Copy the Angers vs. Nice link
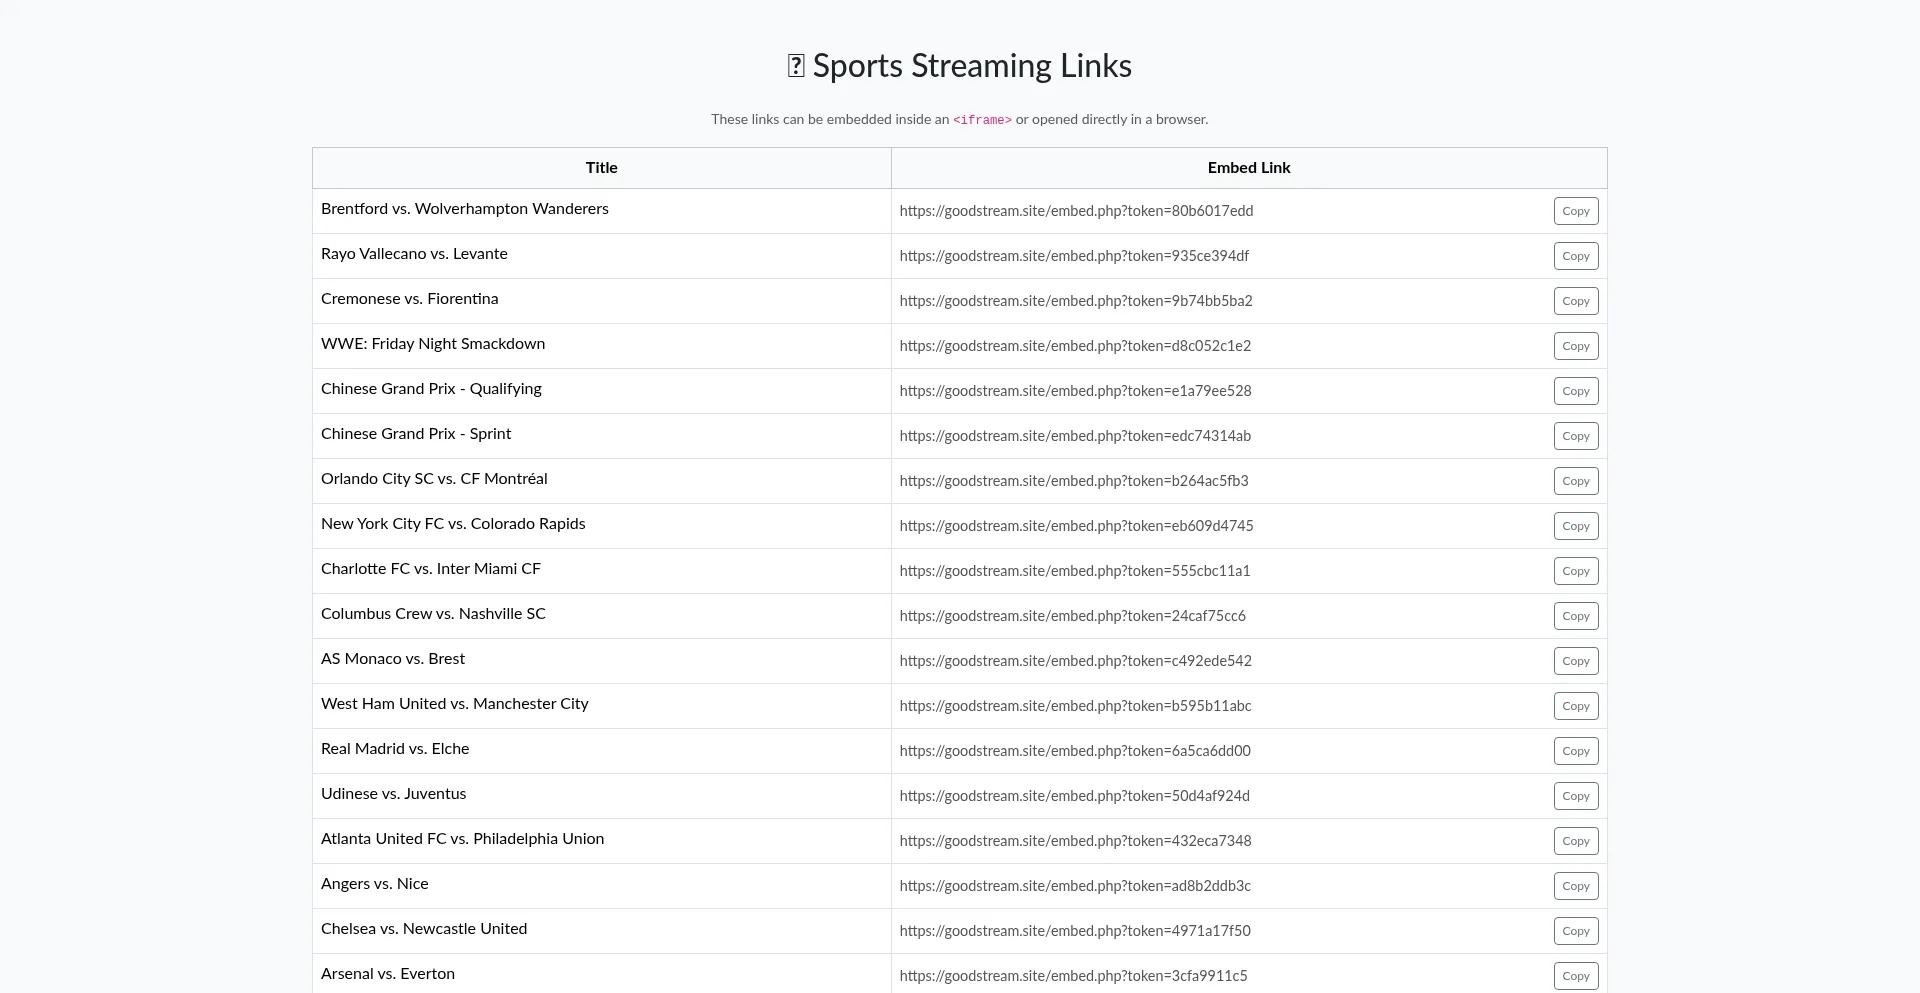This screenshot has width=1920, height=993. 1576,886
